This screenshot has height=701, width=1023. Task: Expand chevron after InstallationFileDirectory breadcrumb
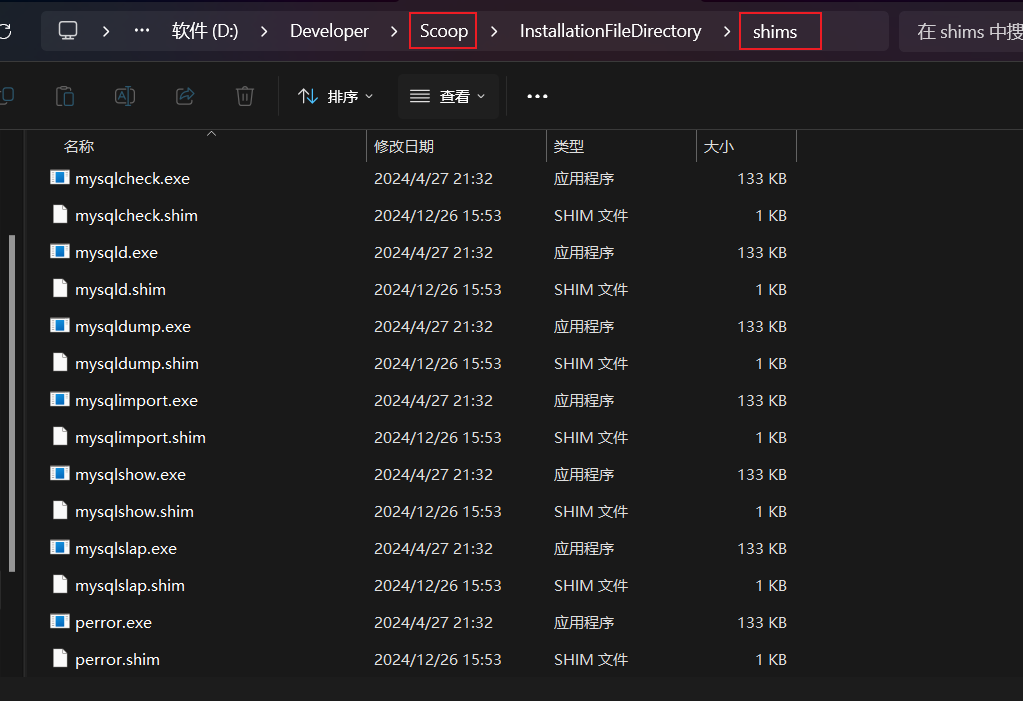tap(727, 31)
